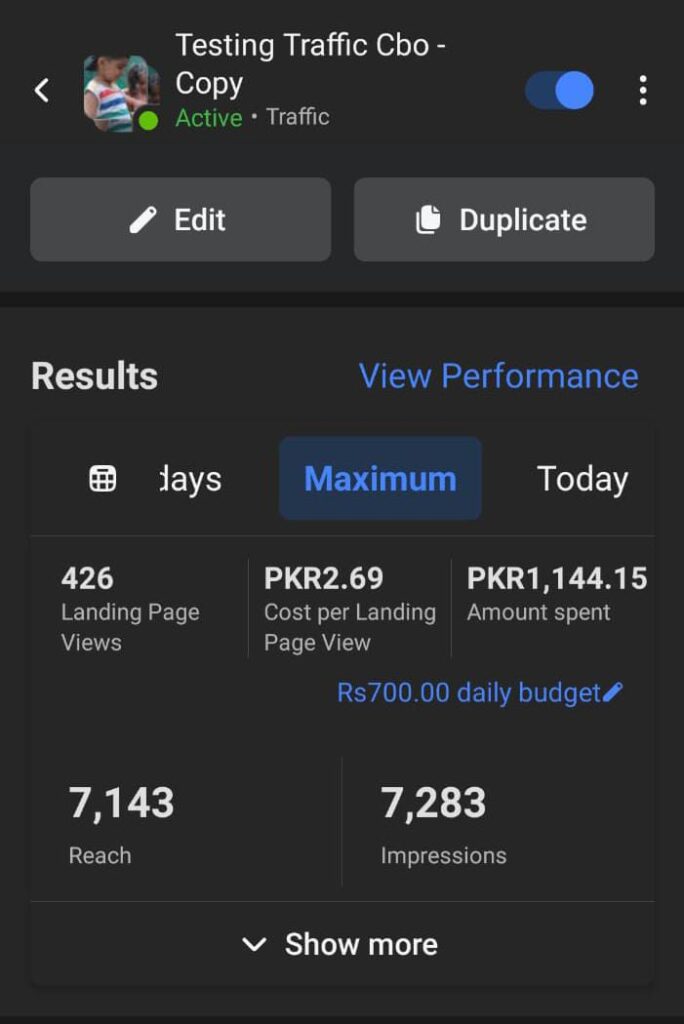684x1024 pixels.
Task: Select the partially visible days tab
Action: [x=191, y=479]
